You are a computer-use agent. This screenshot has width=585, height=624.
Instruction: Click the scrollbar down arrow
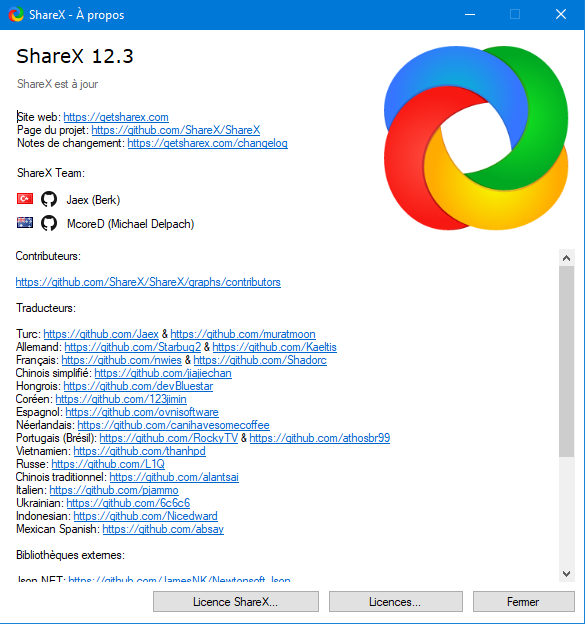566,574
